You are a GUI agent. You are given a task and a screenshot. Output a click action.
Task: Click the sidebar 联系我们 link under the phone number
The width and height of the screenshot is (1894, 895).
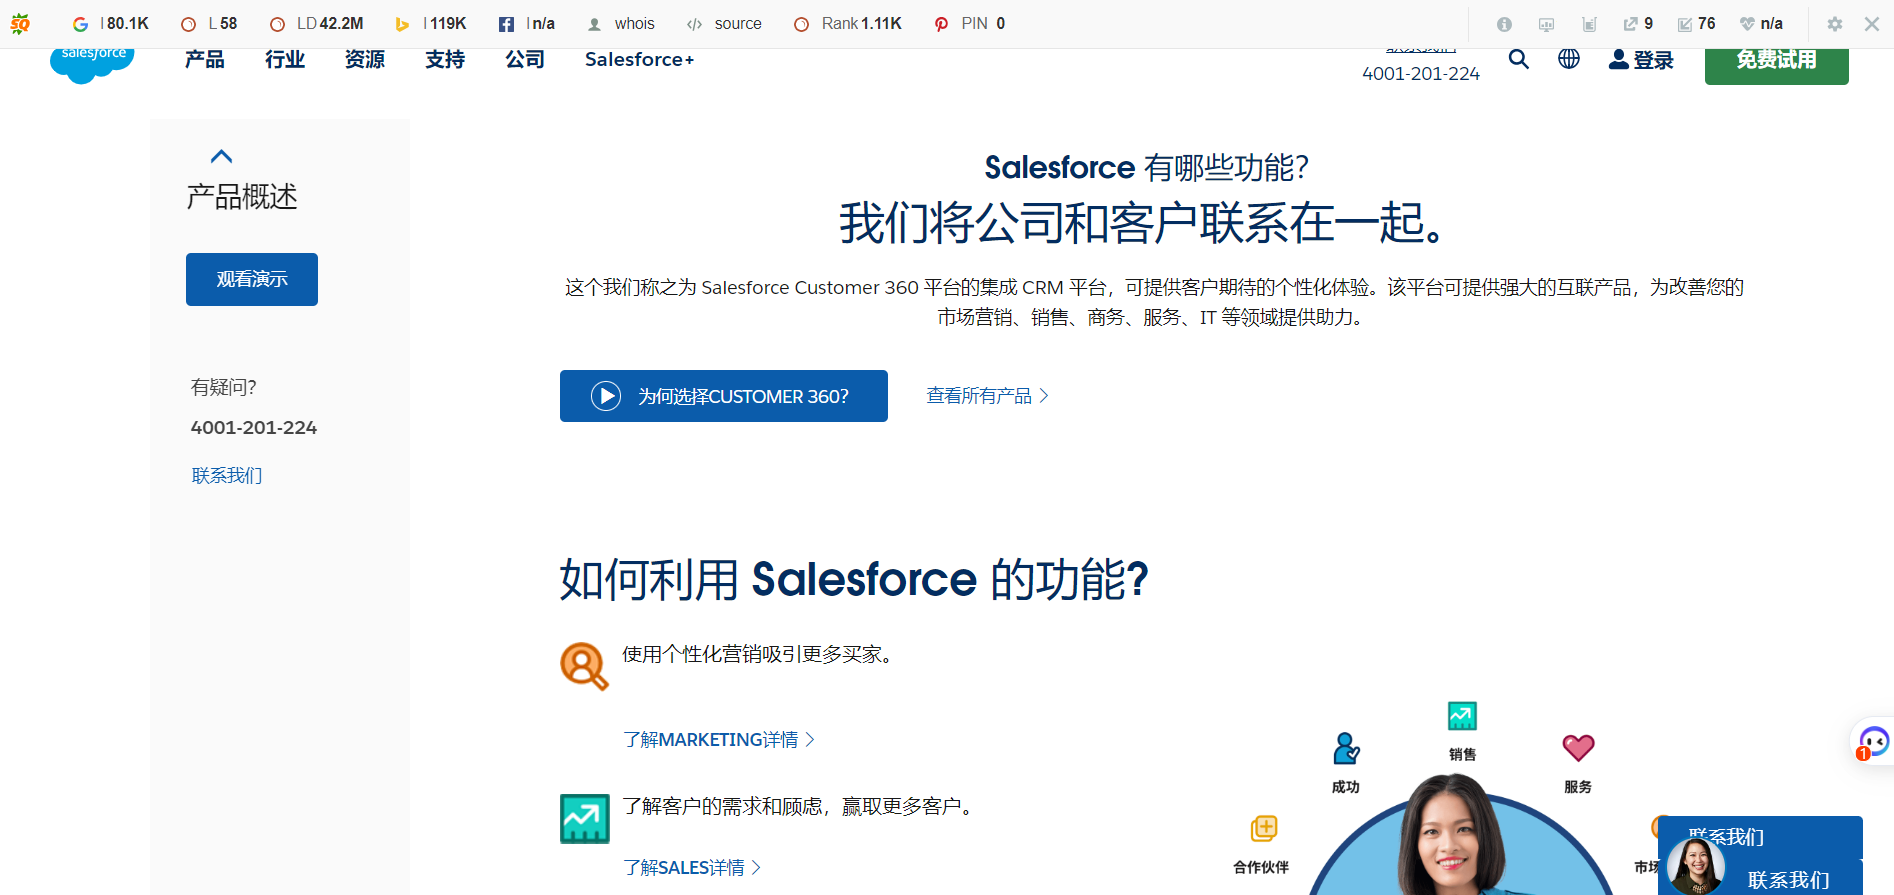coord(227,476)
